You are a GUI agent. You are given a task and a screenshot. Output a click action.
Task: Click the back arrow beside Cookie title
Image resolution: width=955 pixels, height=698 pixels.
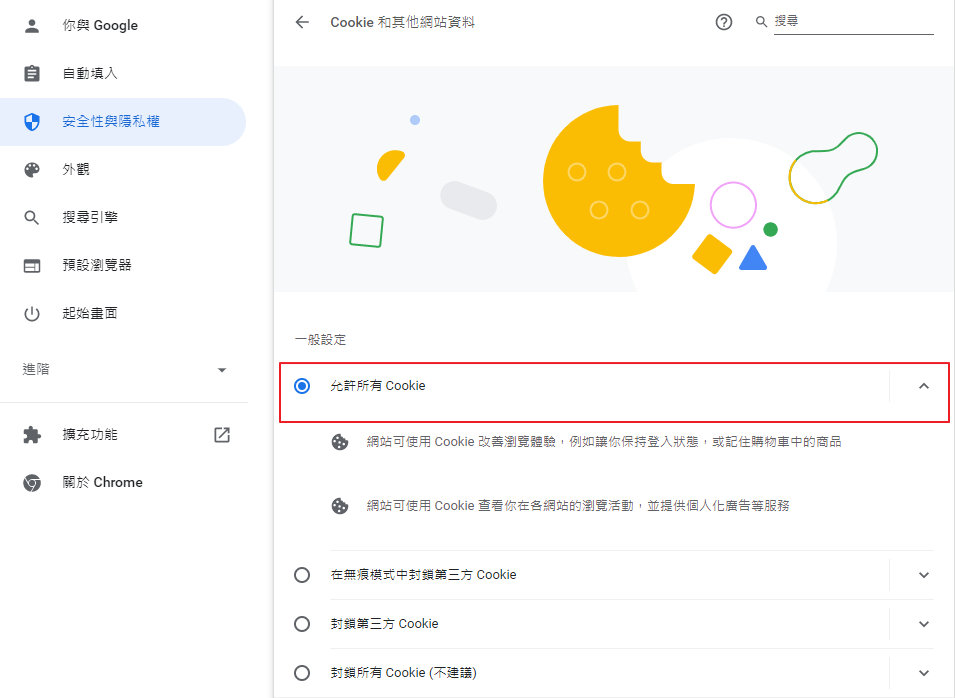(x=302, y=23)
